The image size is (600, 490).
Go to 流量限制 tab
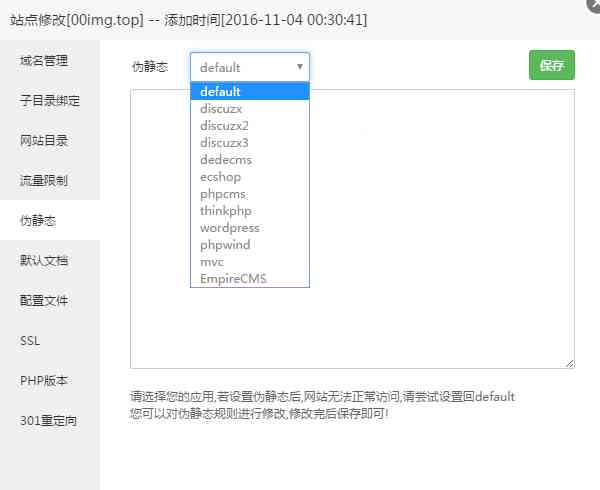pyautogui.click(x=50, y=180)
